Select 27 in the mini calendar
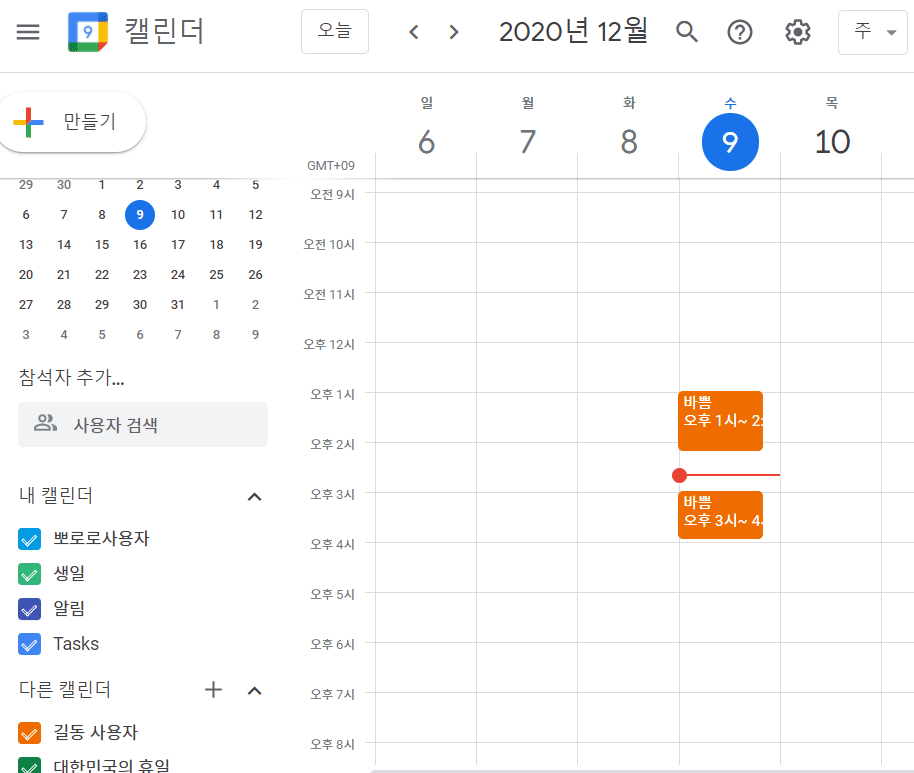Image resolution: width=914 pixels, height=773 pixels. tap(26, 304)
